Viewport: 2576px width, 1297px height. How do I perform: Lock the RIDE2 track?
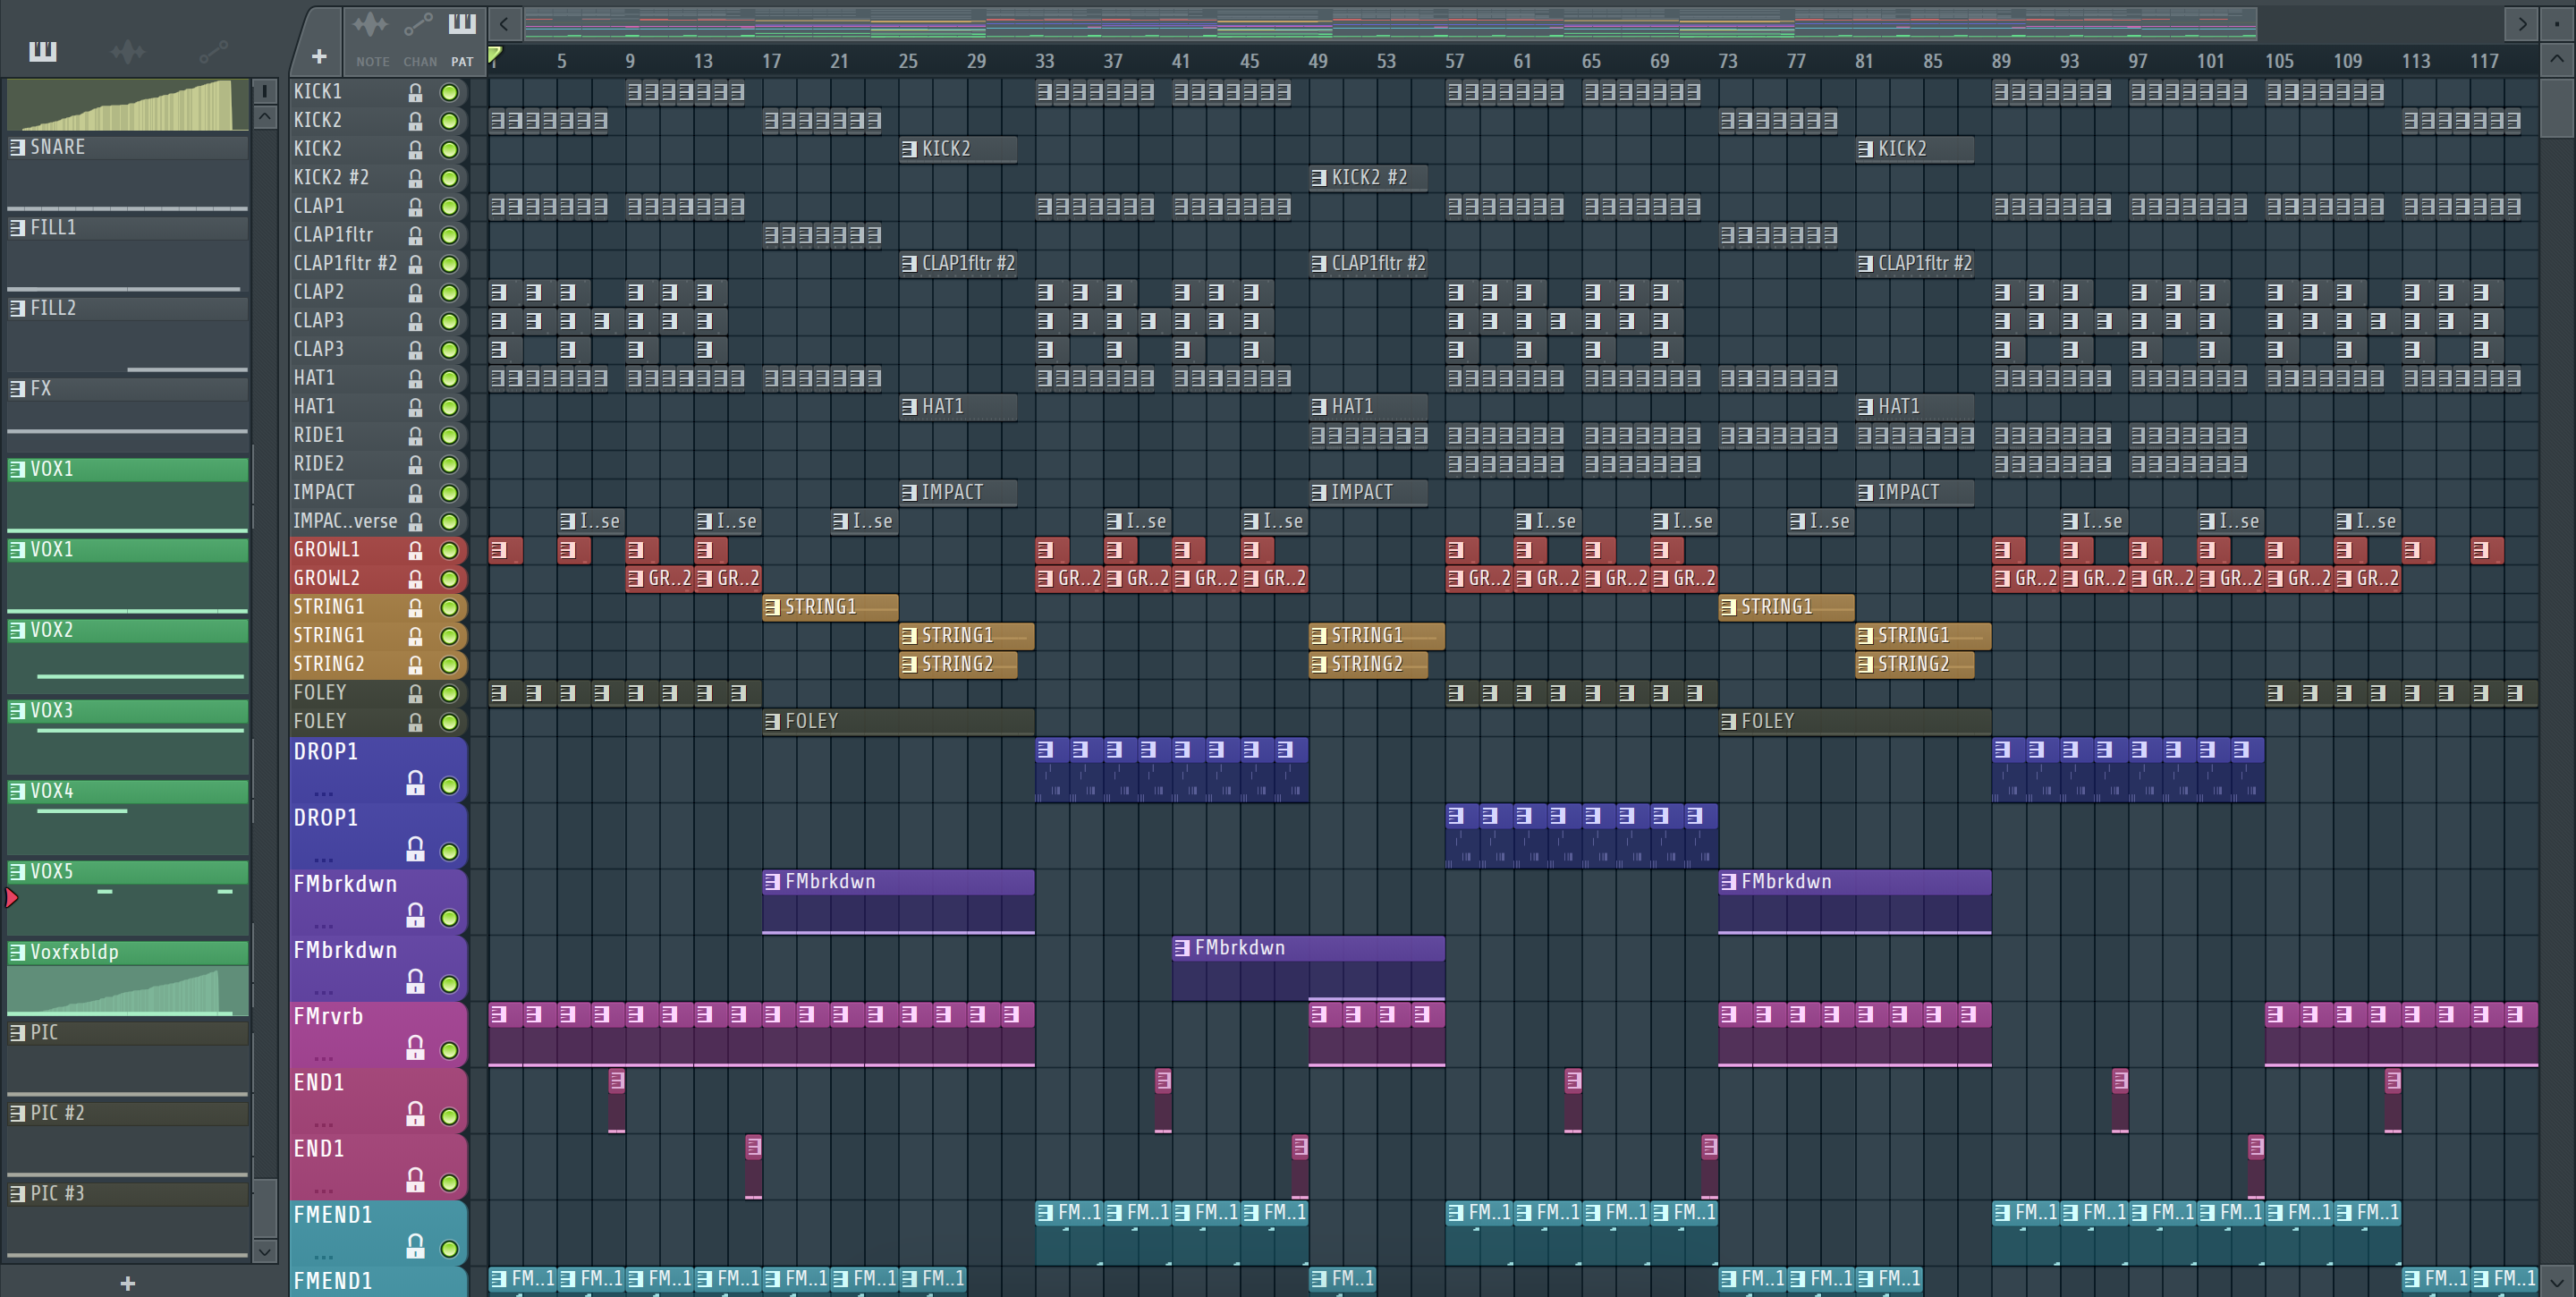[415, 465]
